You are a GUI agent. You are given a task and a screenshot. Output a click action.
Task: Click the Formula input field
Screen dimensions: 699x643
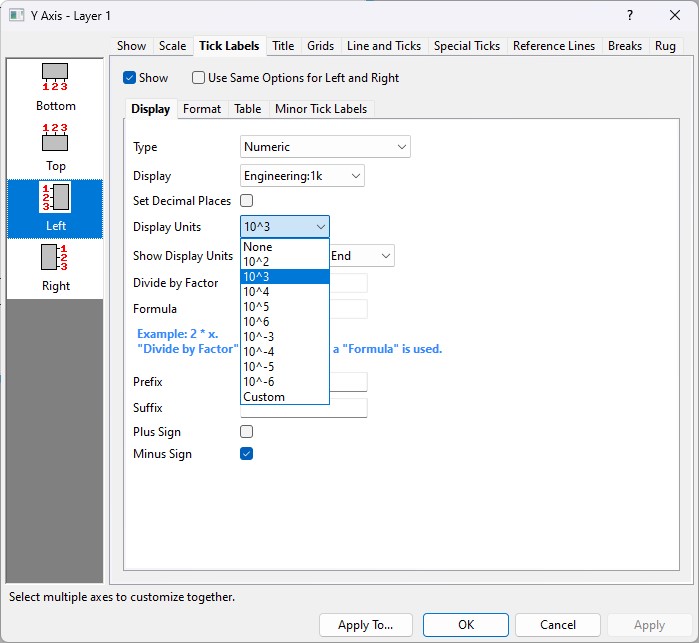point(348,309)
